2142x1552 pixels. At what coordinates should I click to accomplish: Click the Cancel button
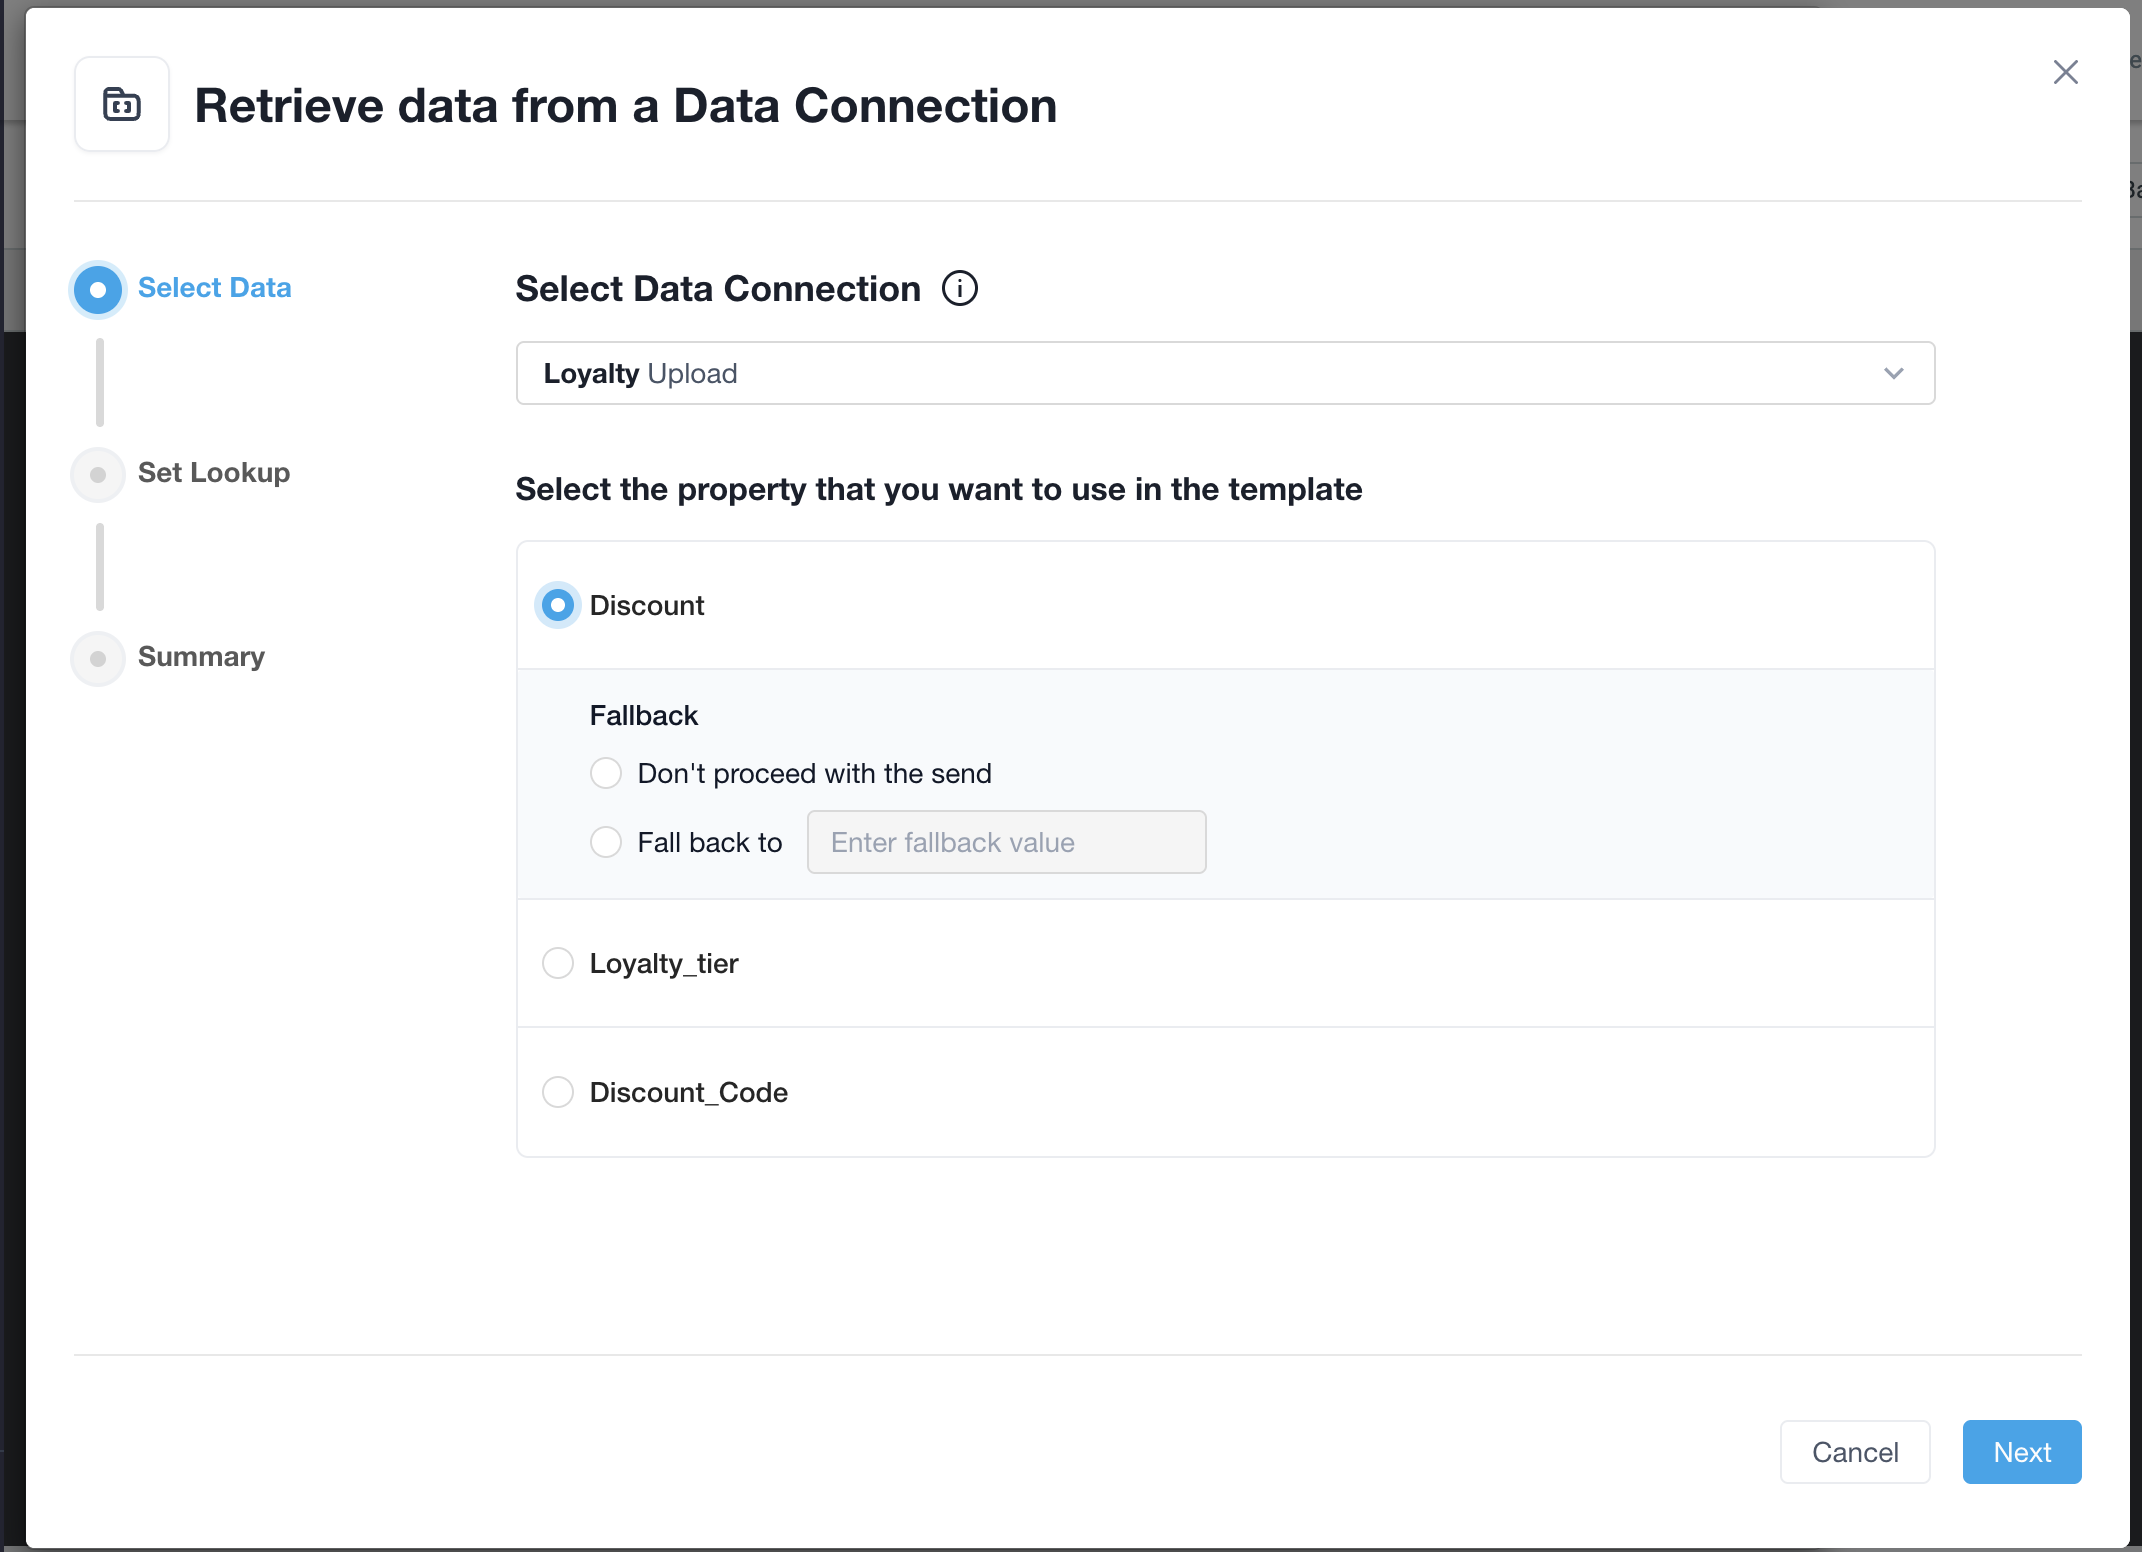[x=1856, y=1452]
